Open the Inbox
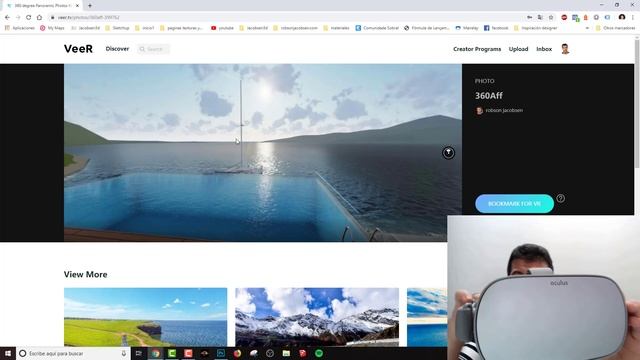 544,49
